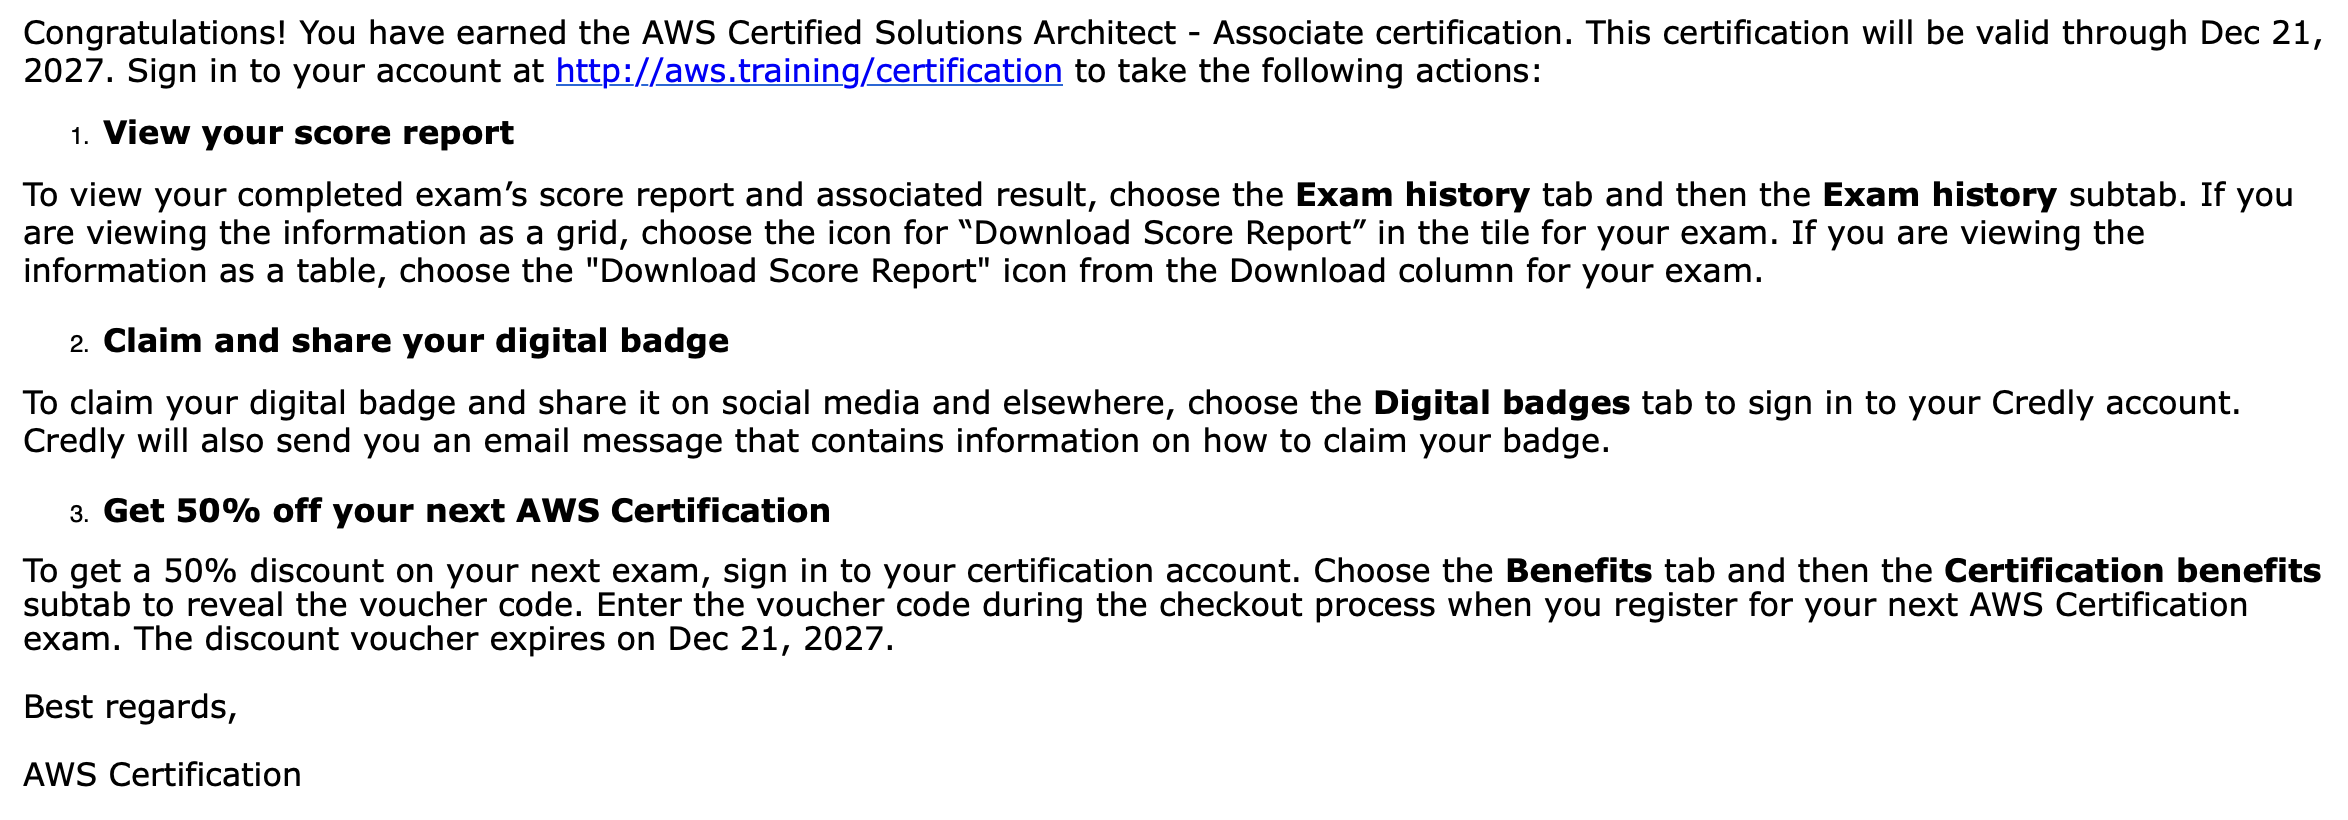Click the list number 3 marker
This screenshot has width=2348, height=820.
pos(80,514)
